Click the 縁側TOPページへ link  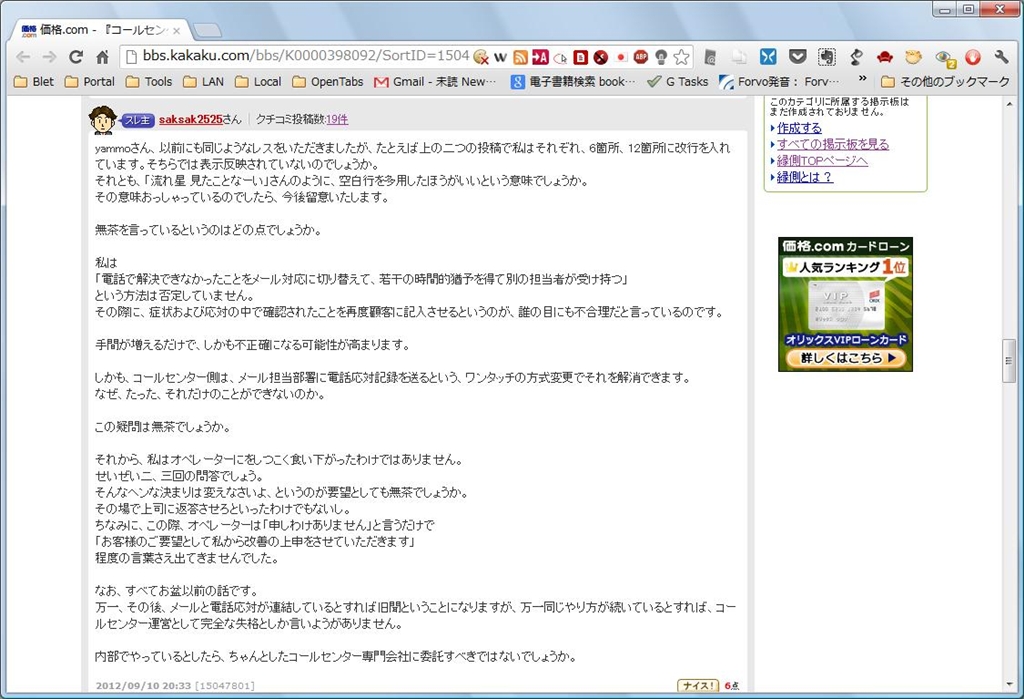(x=822, y=161)
